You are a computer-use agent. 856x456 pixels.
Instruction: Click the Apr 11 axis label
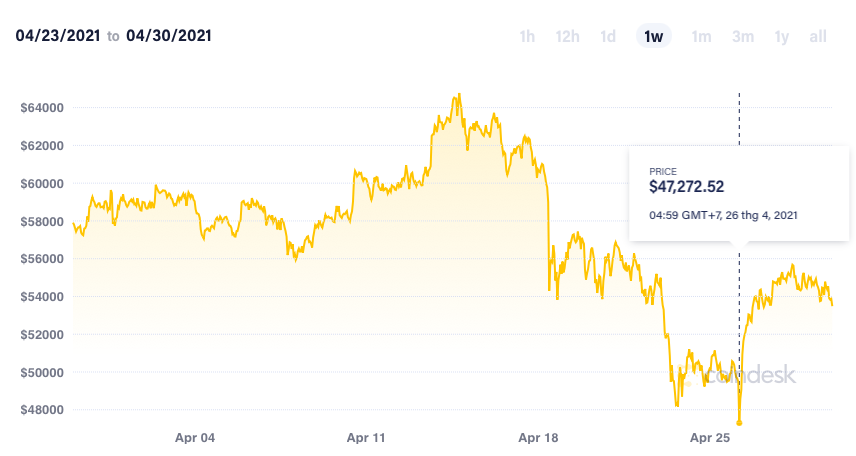(x=367, y=438)
